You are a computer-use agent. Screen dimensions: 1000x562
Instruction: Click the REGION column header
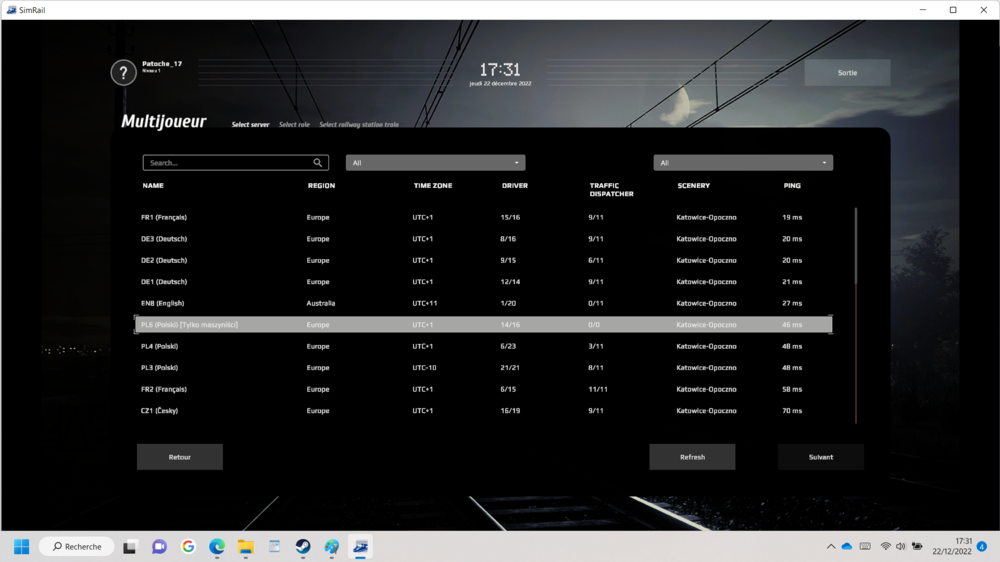click(321, 186)
